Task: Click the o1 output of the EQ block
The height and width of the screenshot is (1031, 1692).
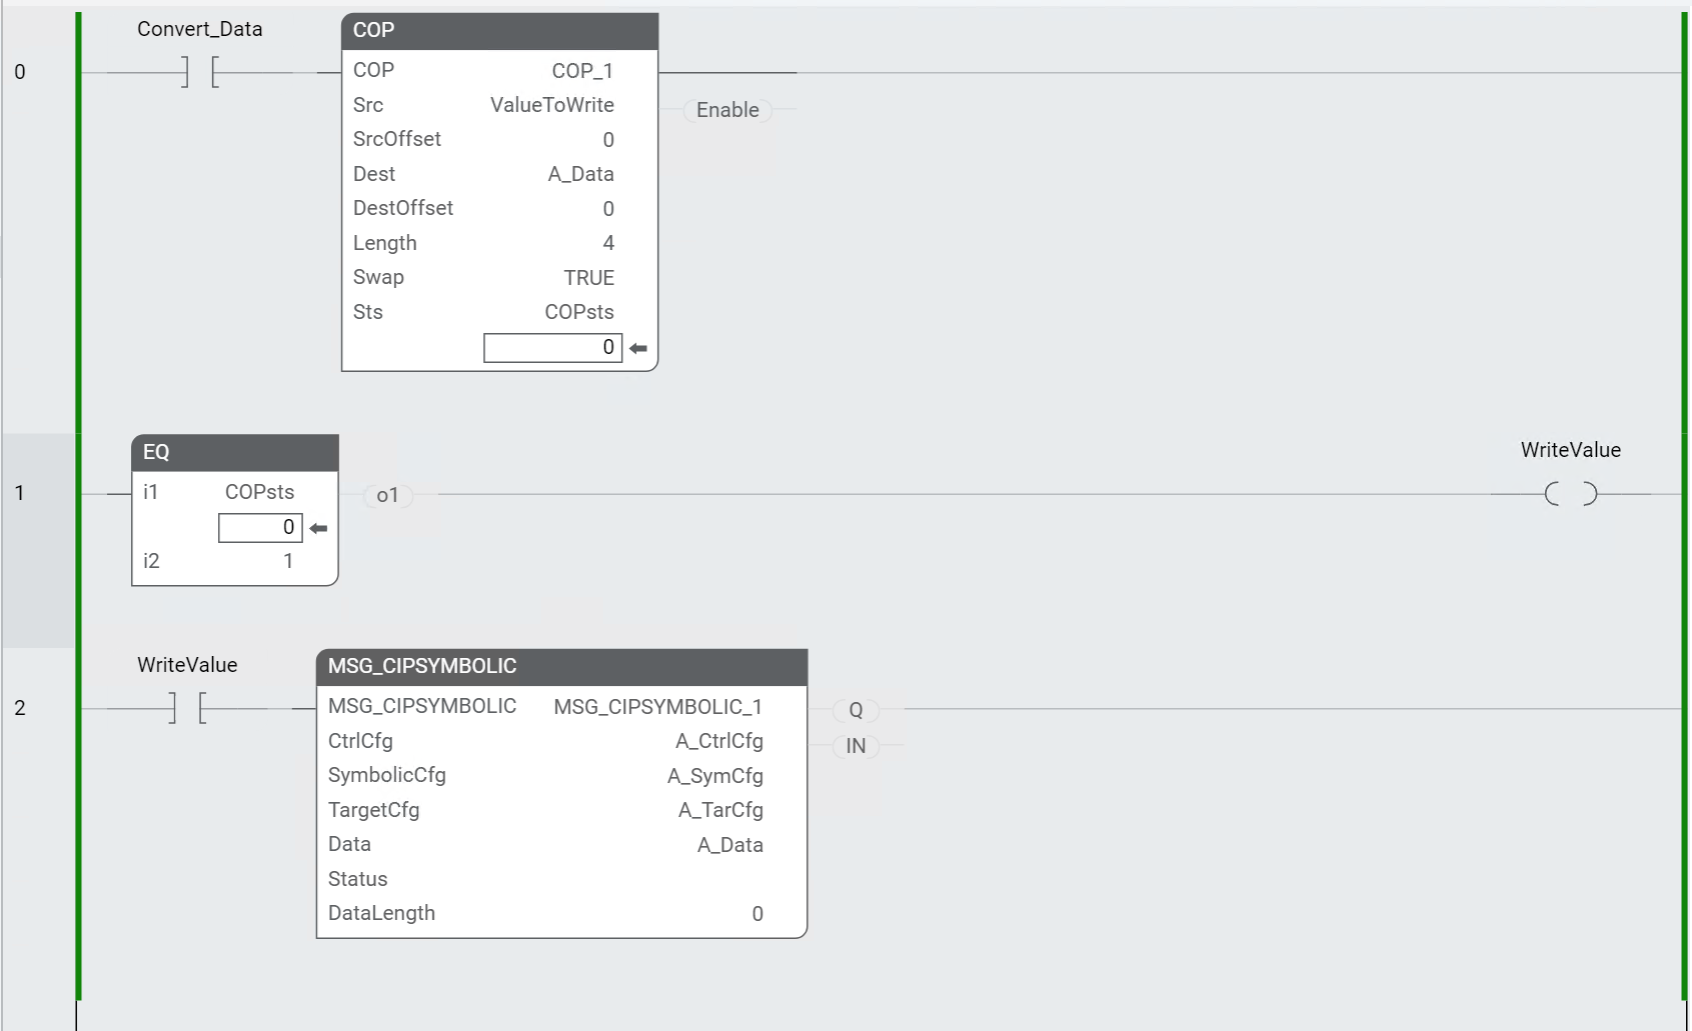Action: coord(389,495)
